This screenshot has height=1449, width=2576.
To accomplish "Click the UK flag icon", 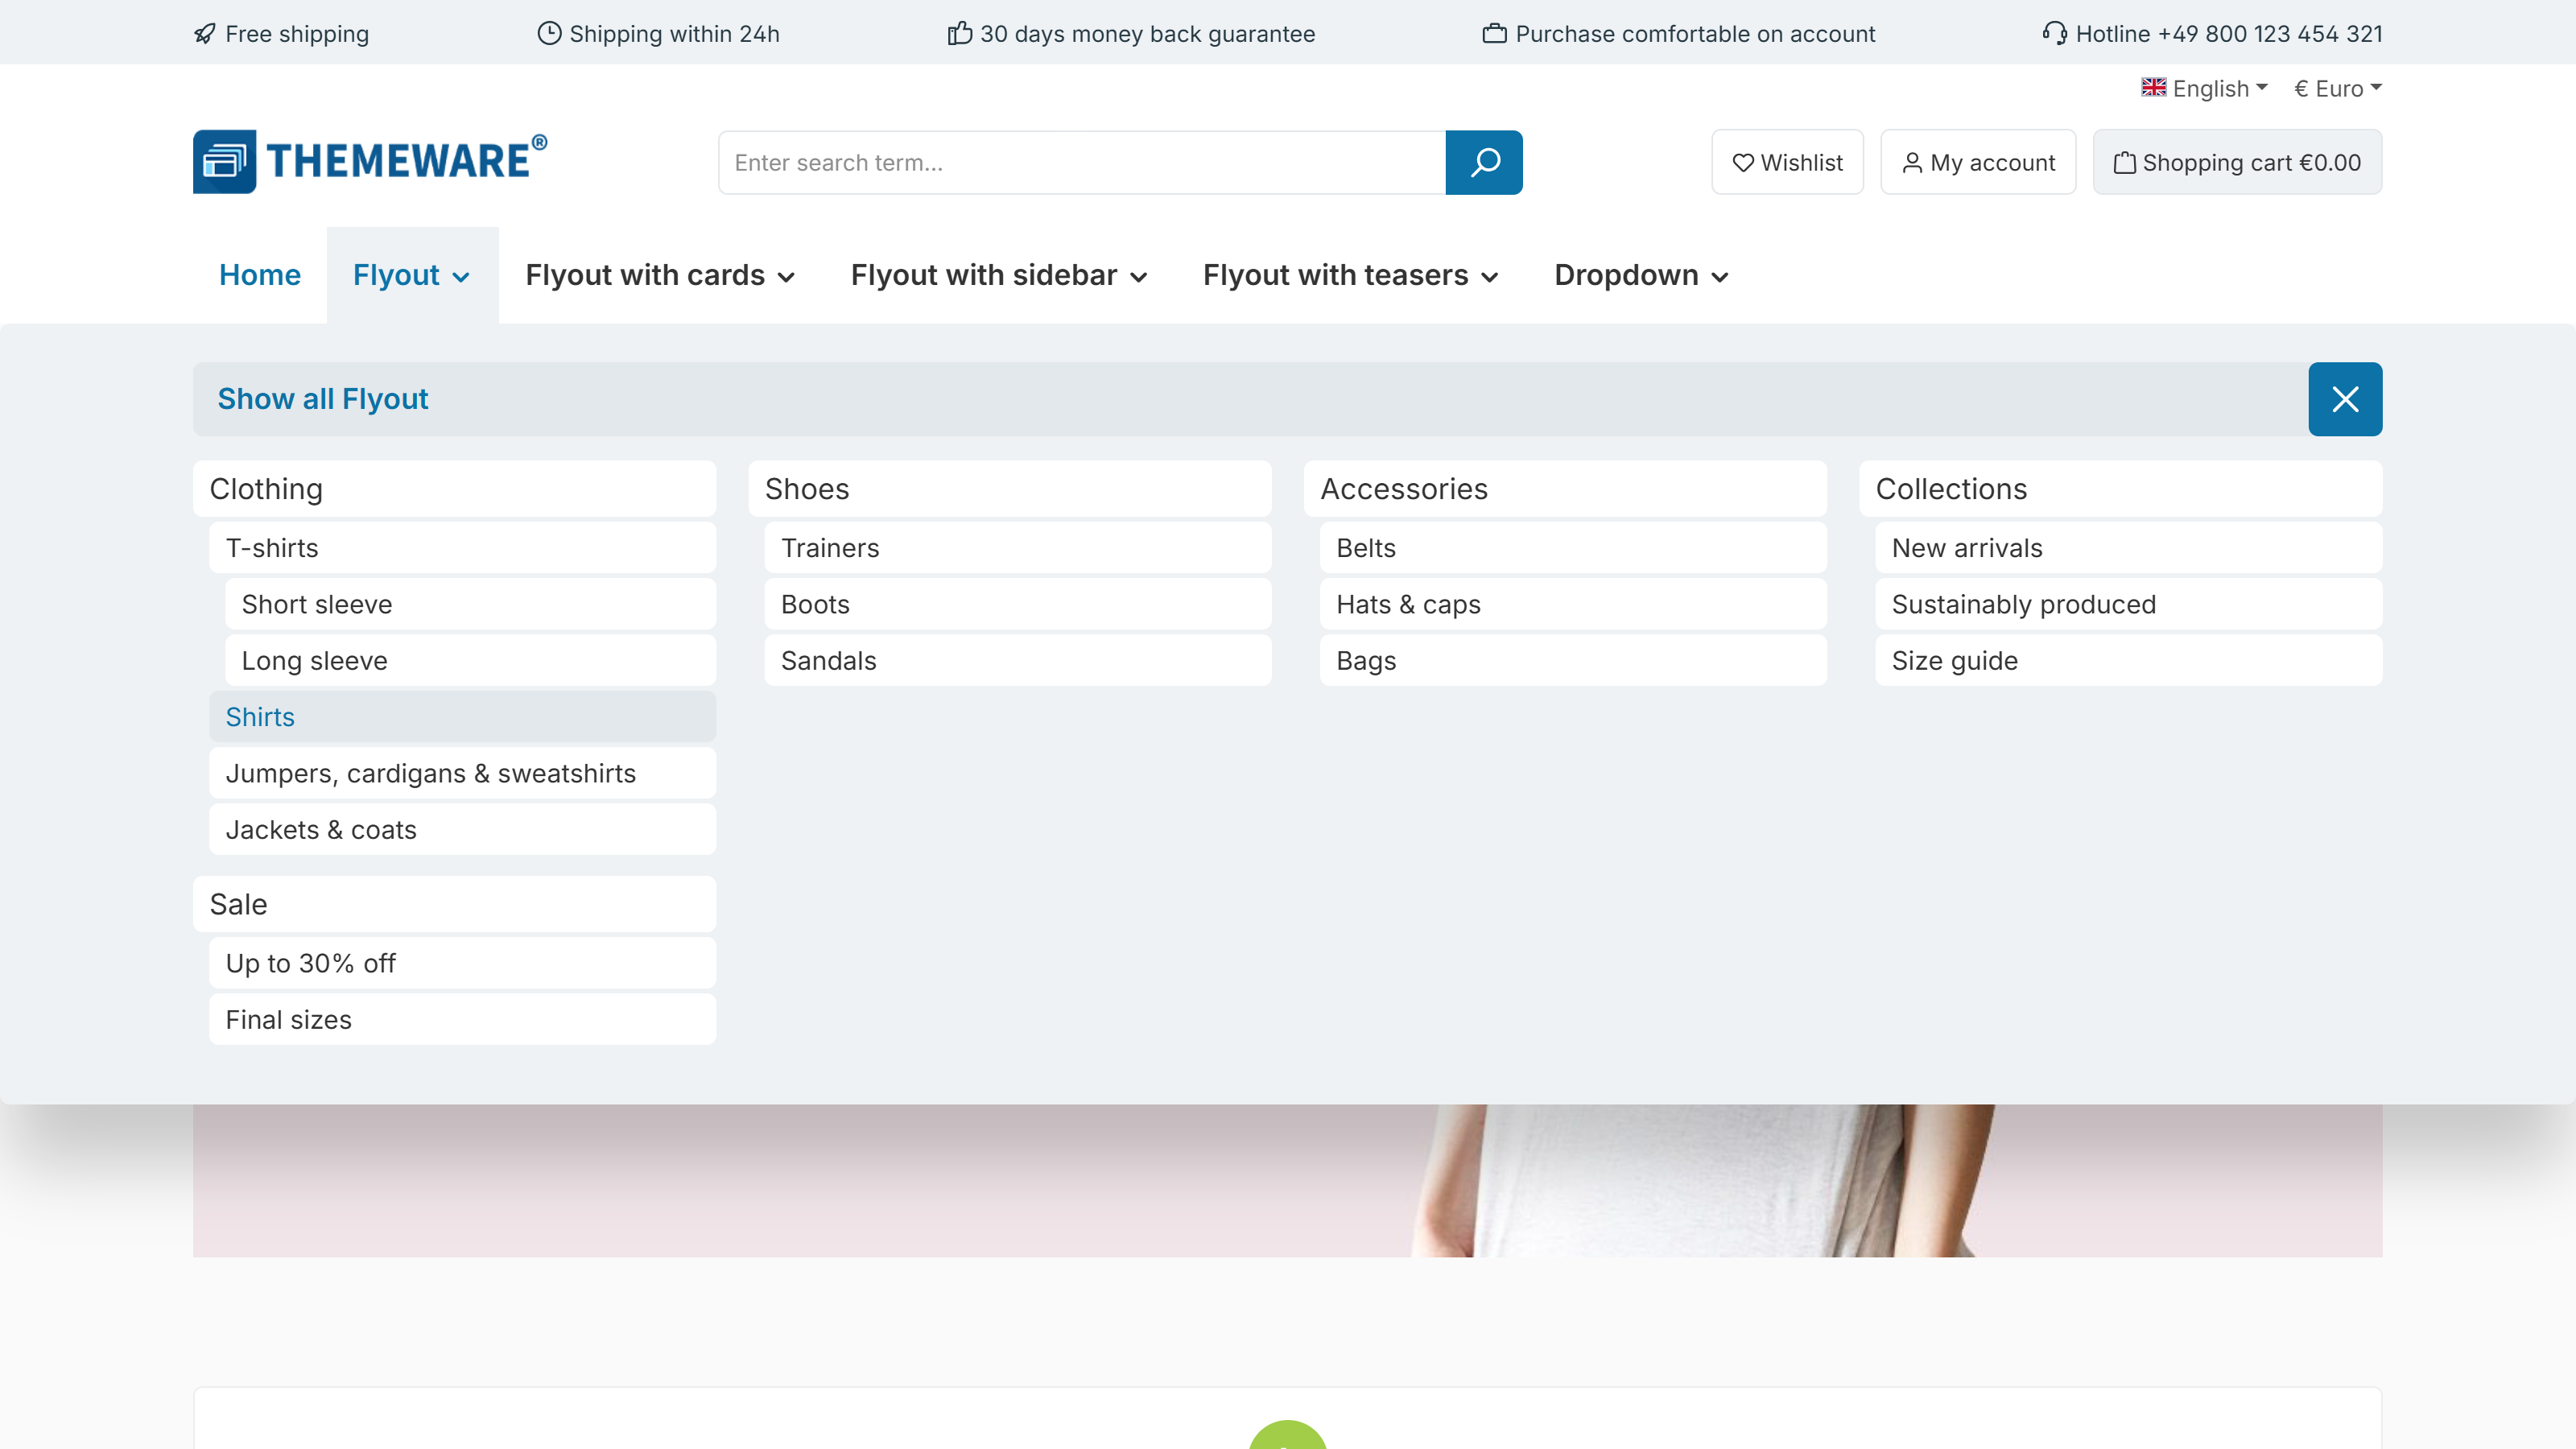I will 2154,88.
